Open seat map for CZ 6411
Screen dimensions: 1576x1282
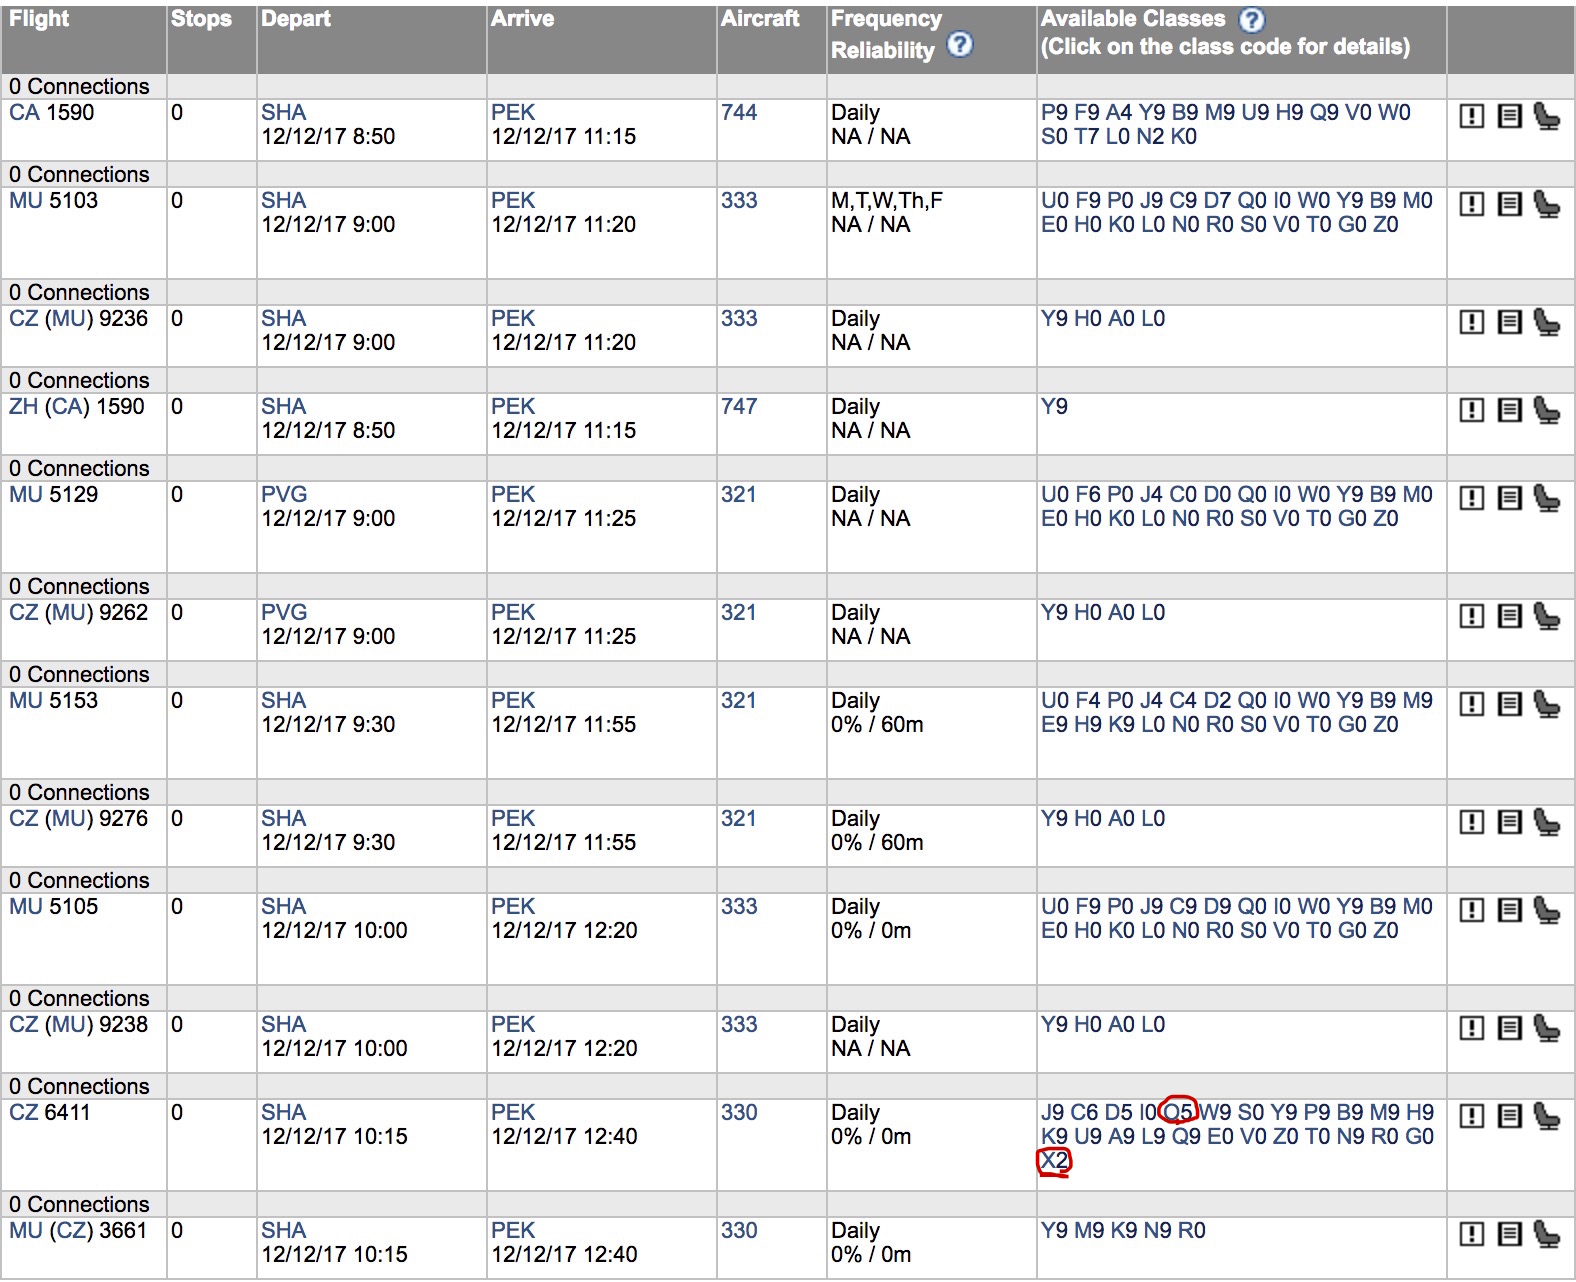click(1546, 1116)
